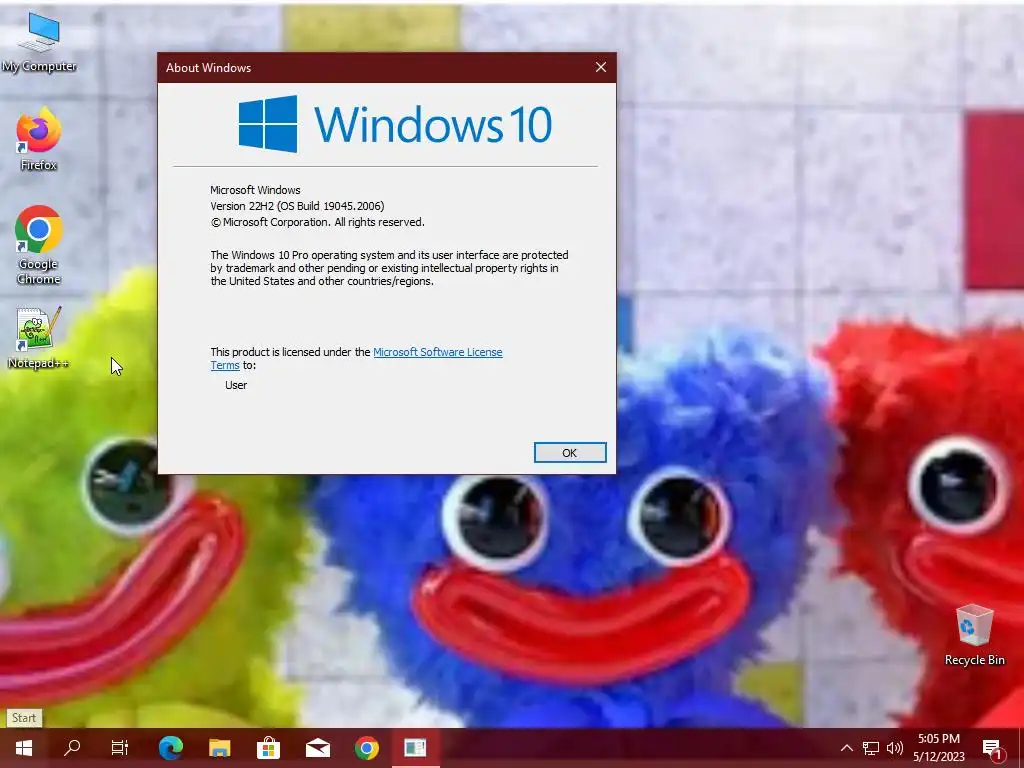
Task: Click the 'Microsoft Windows' text line
Action: coord(255,190)
